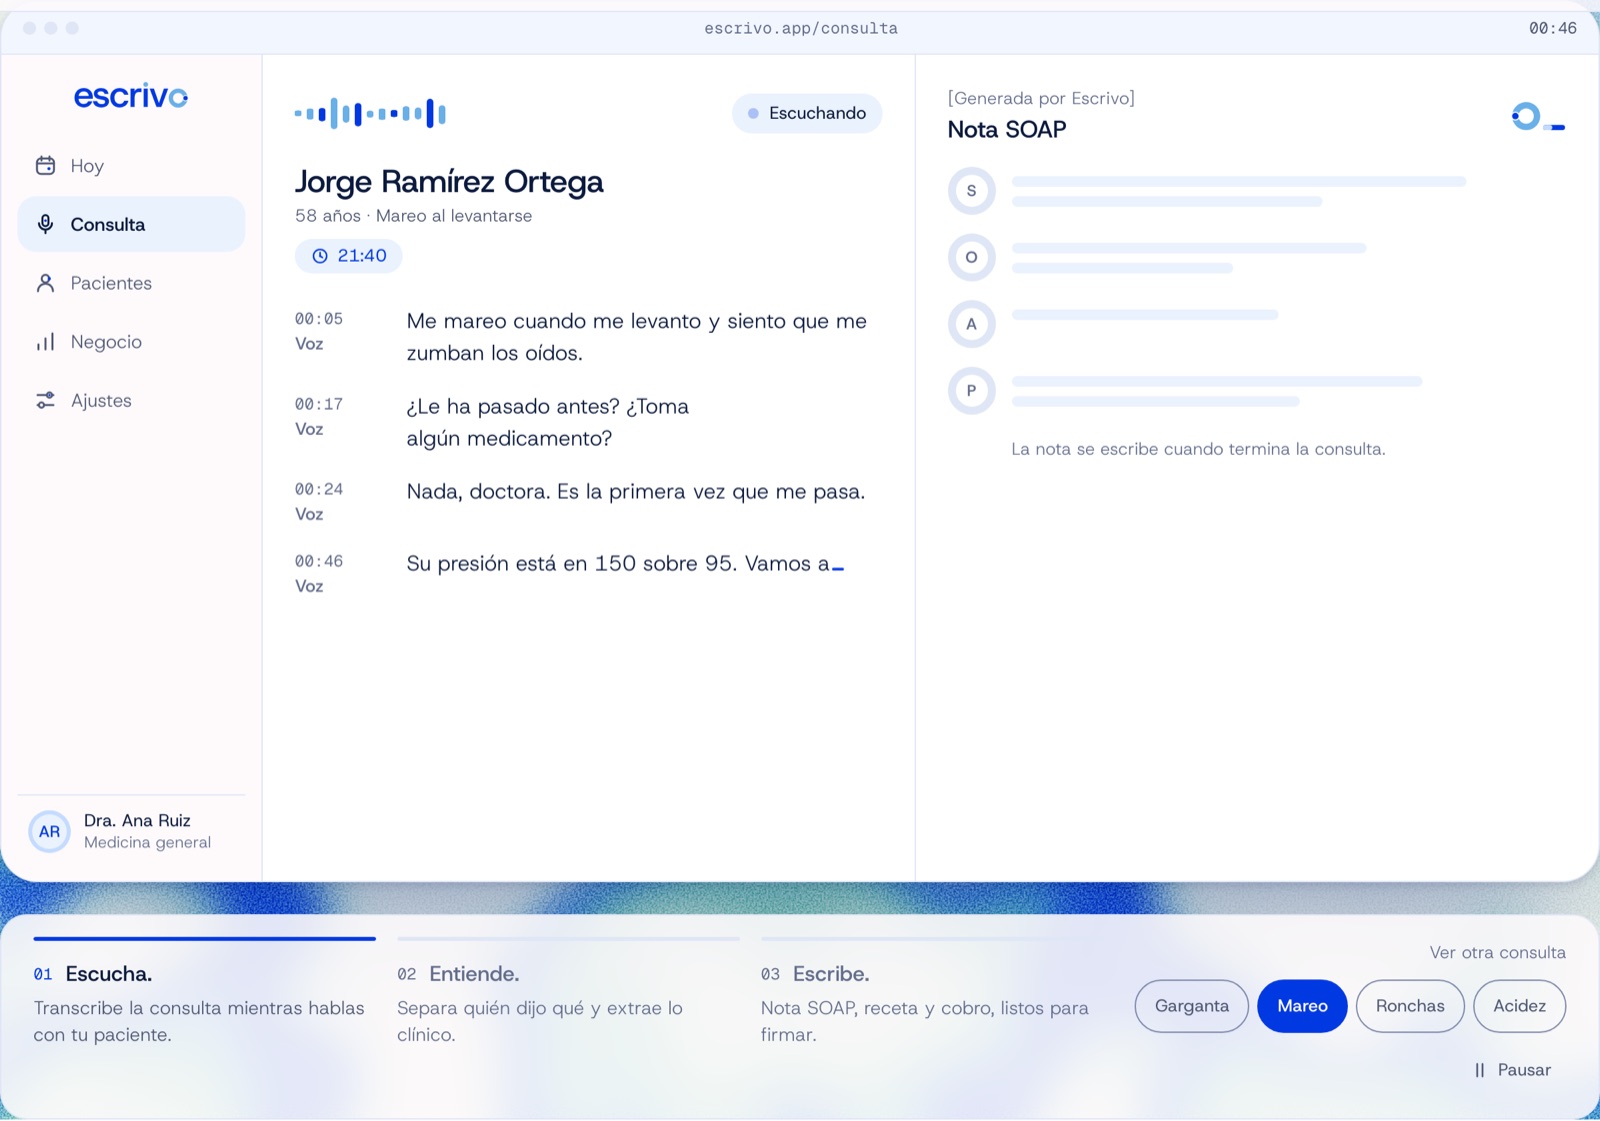This screenshot has height=1121, width=1600.
Task: Click the A section circle in Nota SOAP
Action: (x=971, y=324)
